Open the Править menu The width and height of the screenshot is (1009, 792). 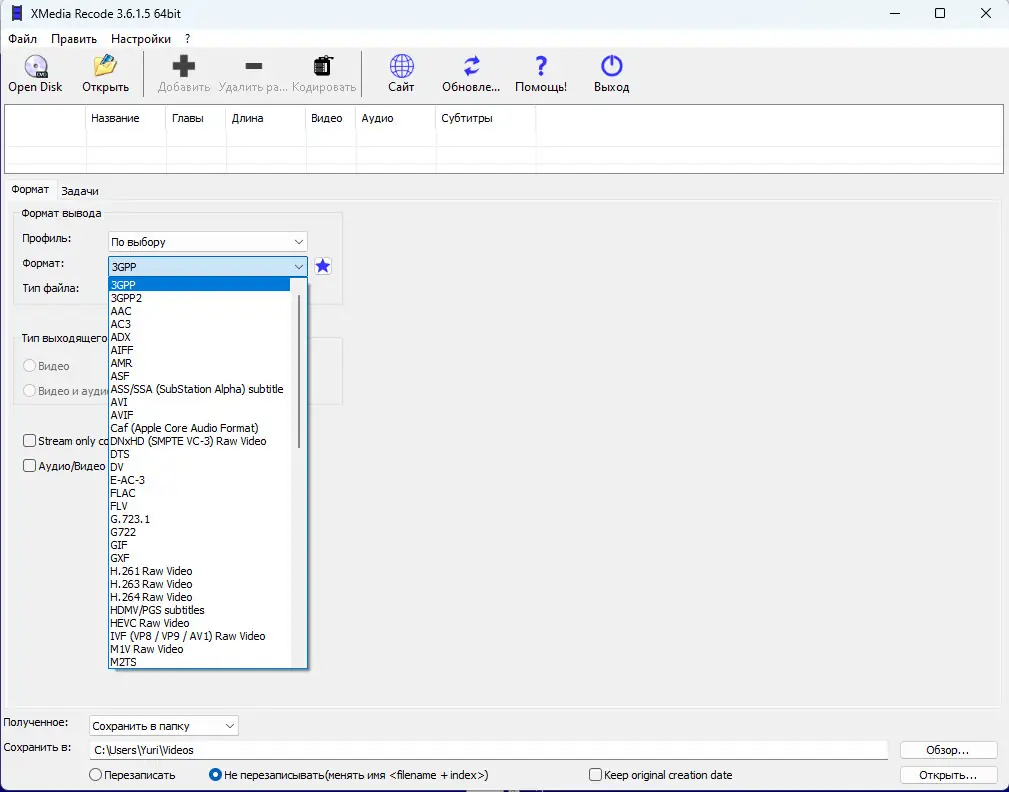pos(74,39)
